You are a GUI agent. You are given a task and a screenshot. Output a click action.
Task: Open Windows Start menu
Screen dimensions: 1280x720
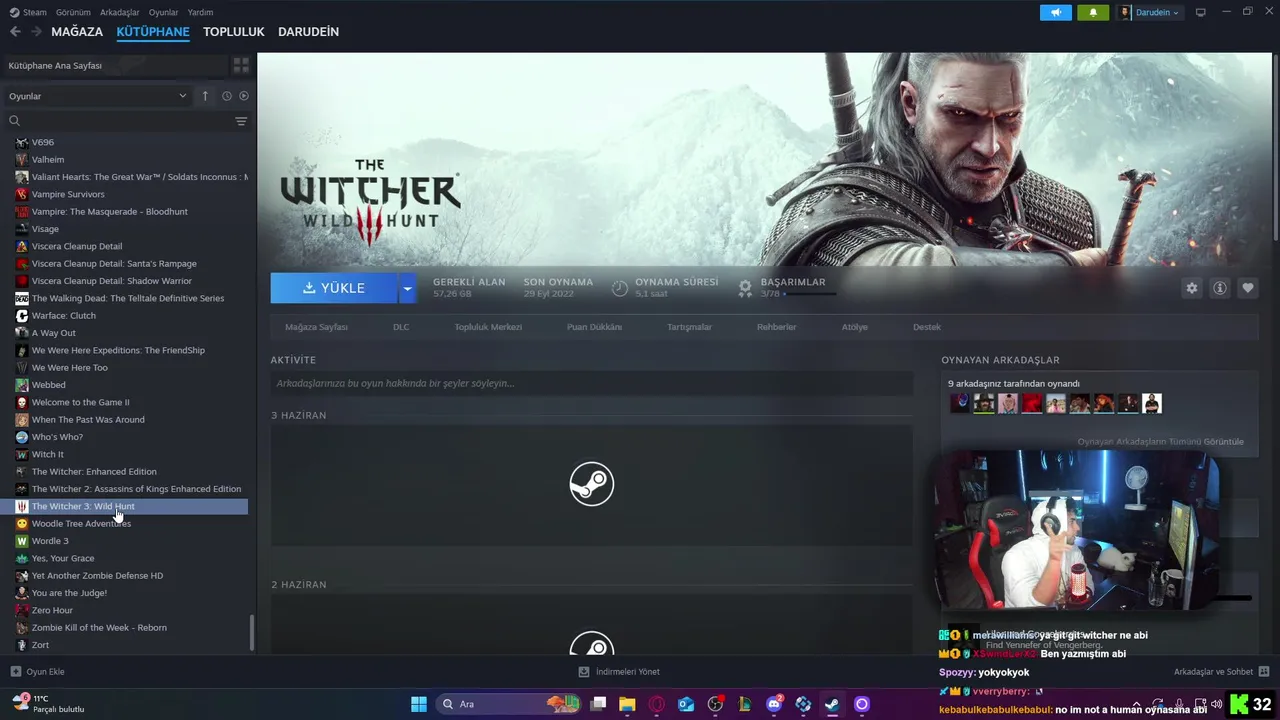point(419,704)
